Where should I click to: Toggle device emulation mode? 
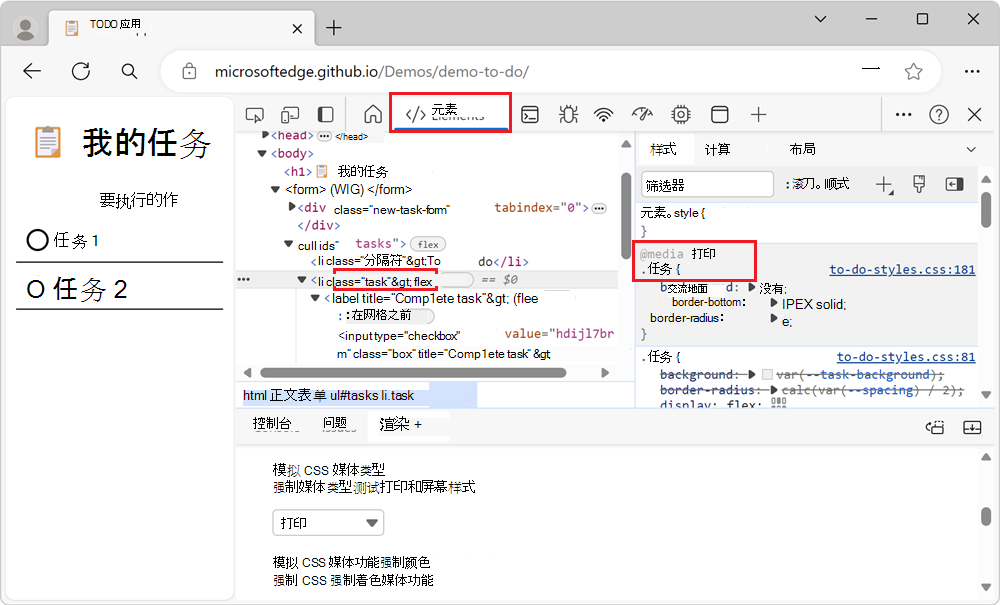click(x=292, y=114)
